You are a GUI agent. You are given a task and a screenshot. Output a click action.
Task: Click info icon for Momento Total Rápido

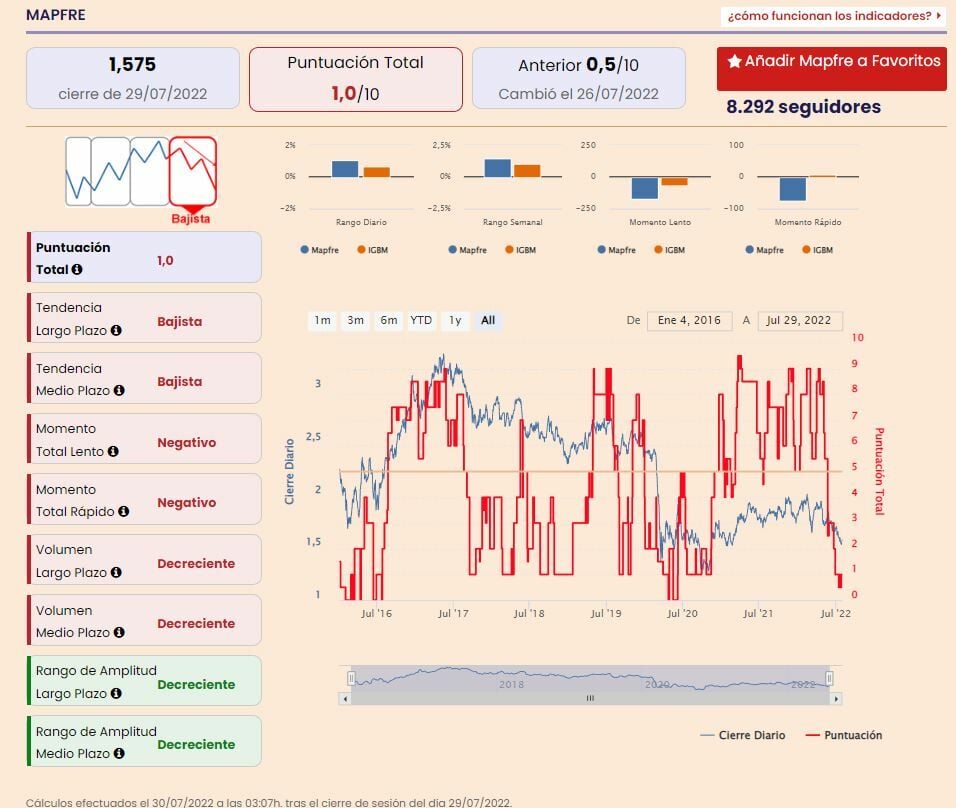pyautogui.click(x=124, y=511)
